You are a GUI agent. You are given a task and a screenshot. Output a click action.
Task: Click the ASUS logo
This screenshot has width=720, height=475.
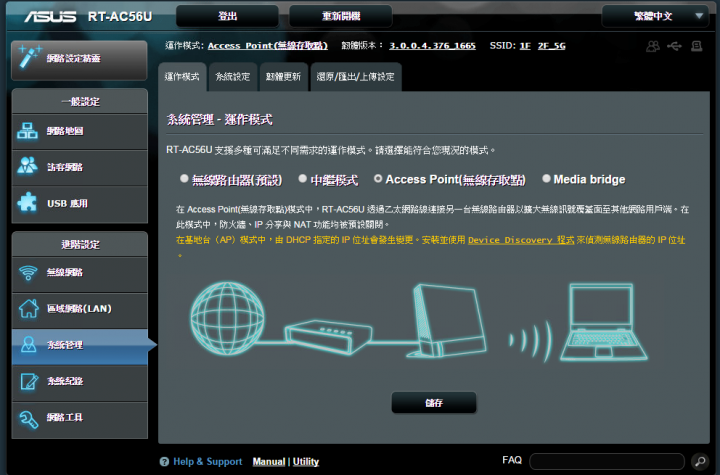point(51,17)
